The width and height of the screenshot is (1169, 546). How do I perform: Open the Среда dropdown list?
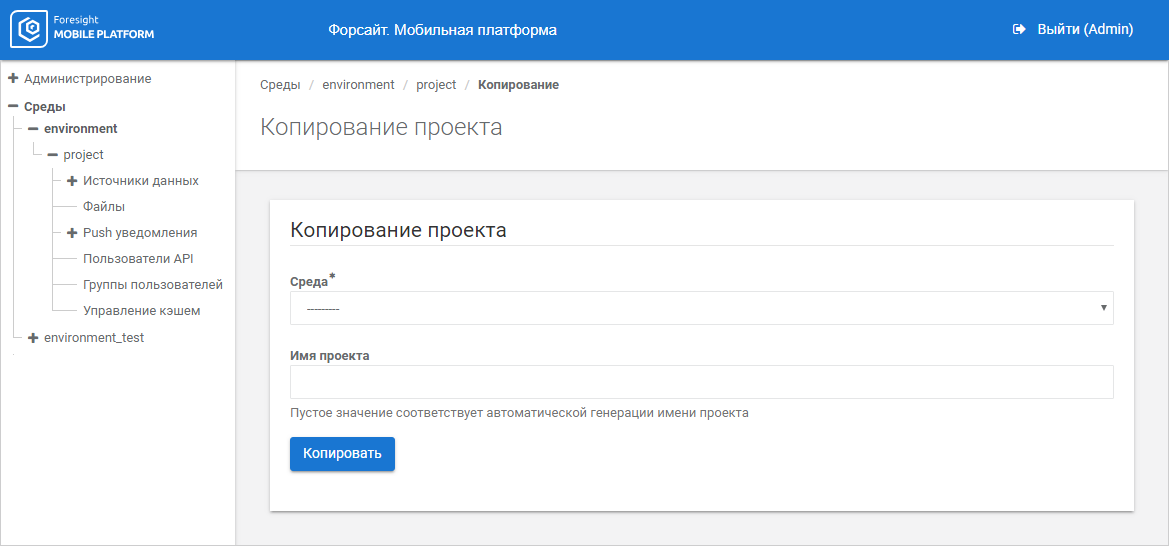pos(701,308)
